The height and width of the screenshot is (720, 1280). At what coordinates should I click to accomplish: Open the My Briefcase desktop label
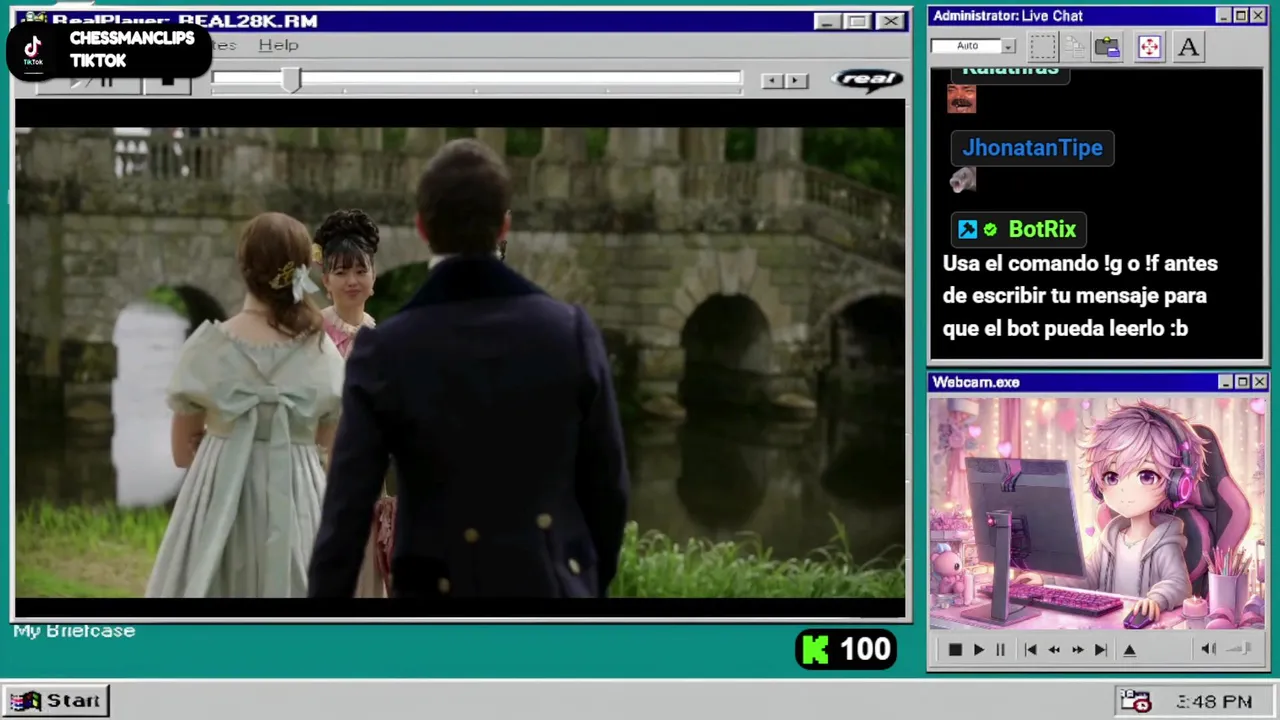[x=74, y=631]
